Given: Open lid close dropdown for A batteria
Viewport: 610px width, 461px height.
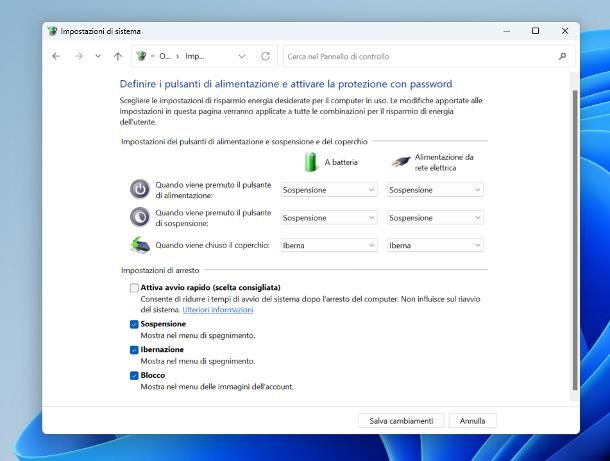Looking at the screenshot, I should tap(329, 245).
